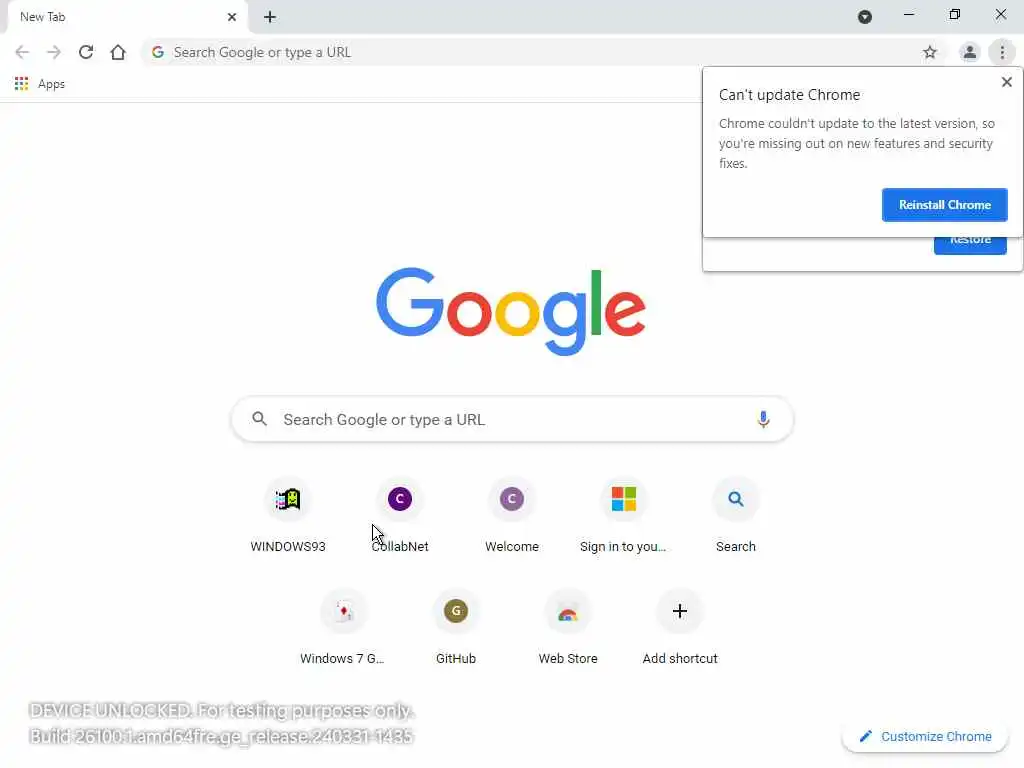Open the Apps grid shortcut
Screen dimensions: 1024x768
40,84
